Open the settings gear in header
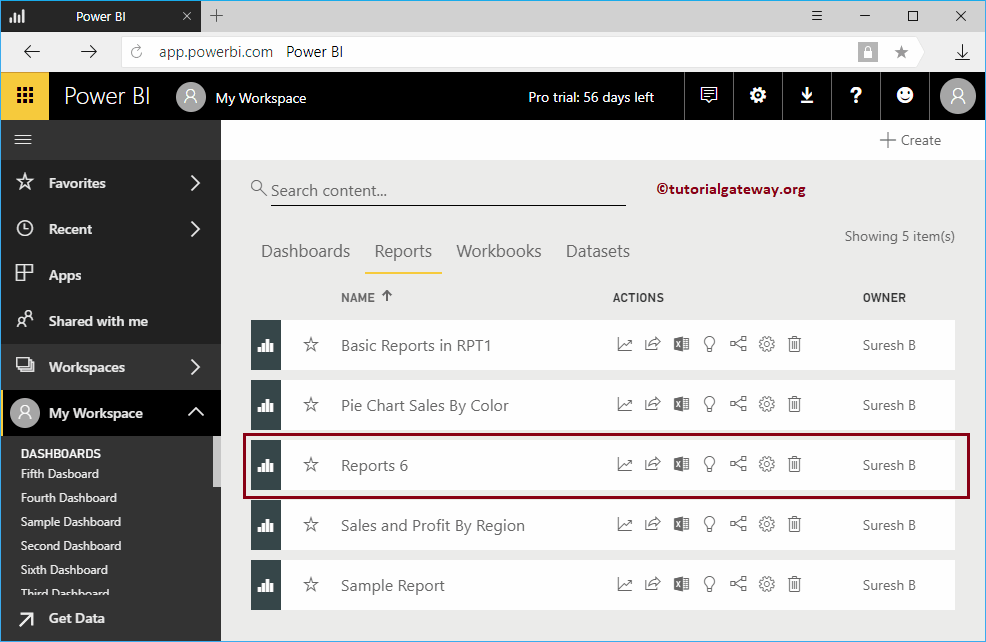986x642 pixels. pos(758,96)
